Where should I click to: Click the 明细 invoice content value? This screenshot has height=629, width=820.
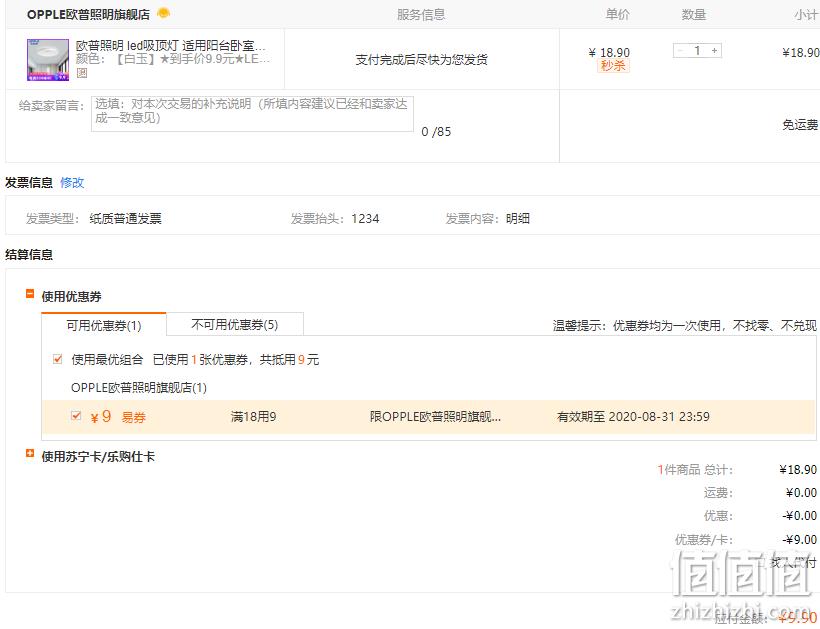518,219
